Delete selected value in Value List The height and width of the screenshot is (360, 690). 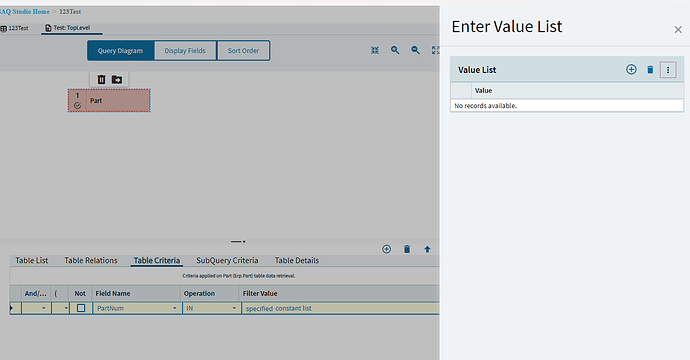(x=650, y=70)
